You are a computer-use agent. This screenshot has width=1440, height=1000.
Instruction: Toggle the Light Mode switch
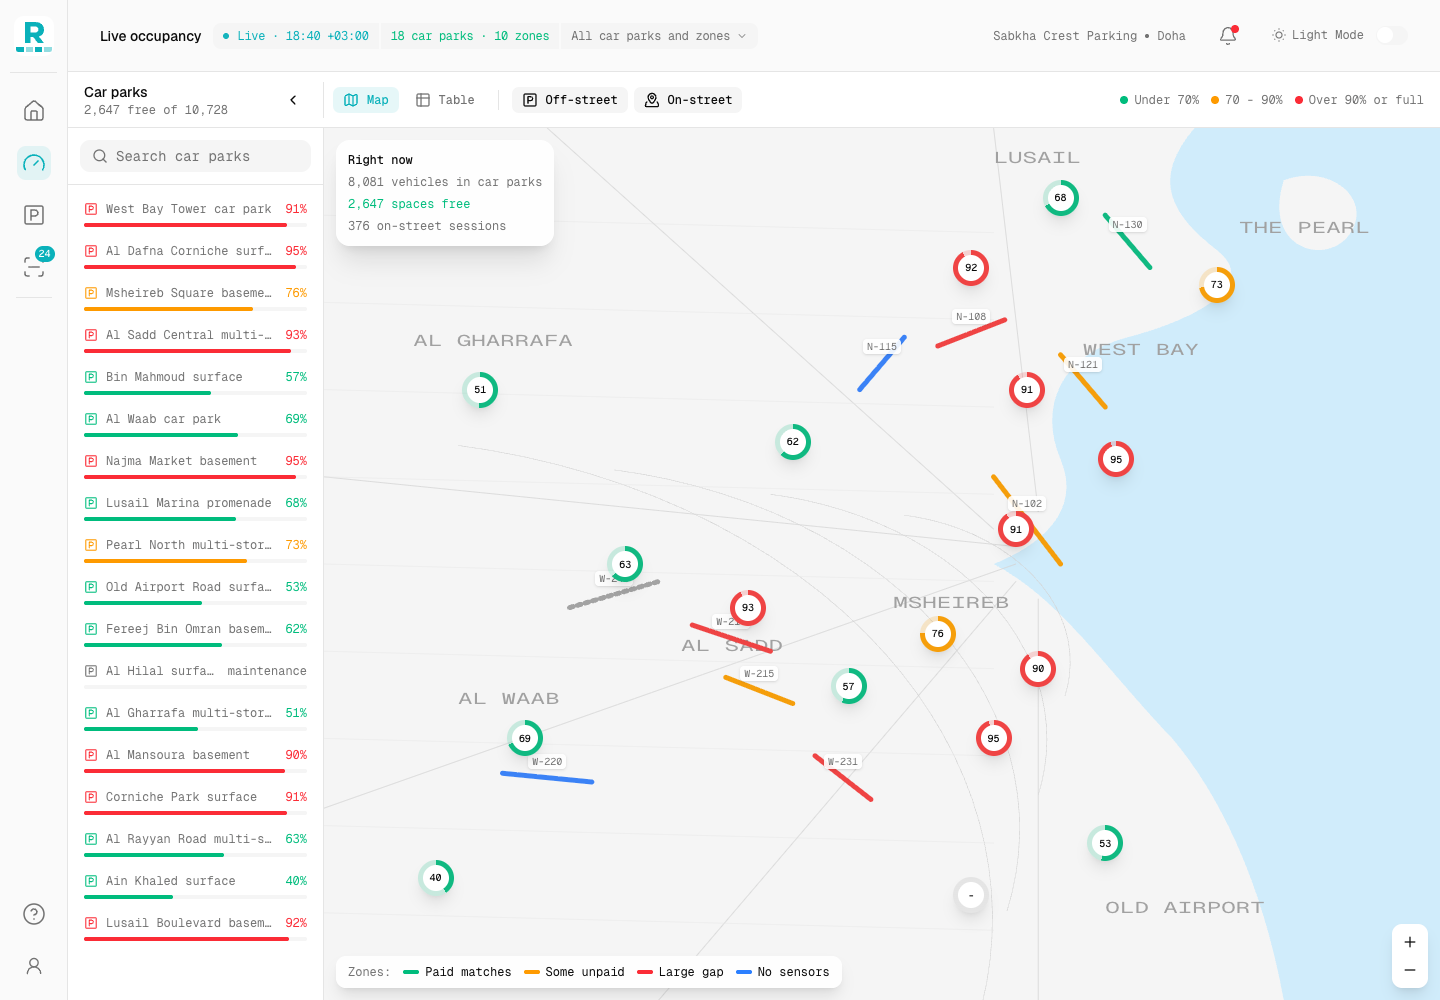click(x=1391, y=35)
